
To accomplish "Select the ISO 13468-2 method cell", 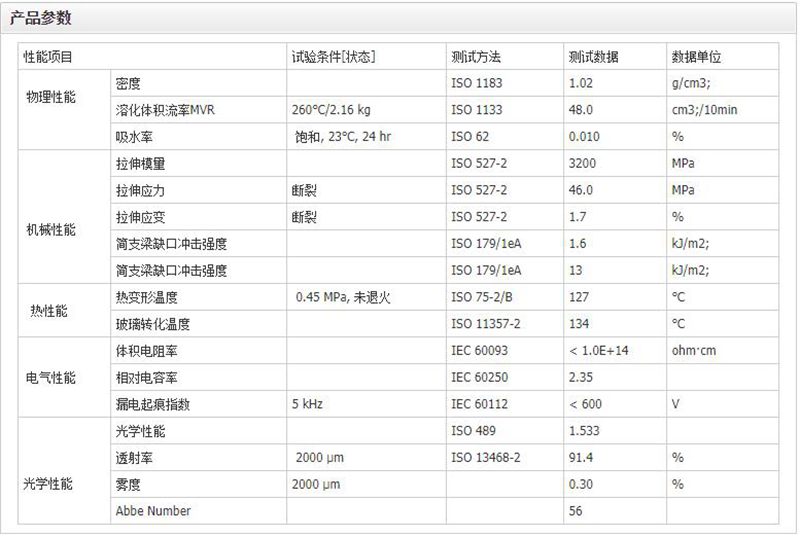I will pos(485,458).
